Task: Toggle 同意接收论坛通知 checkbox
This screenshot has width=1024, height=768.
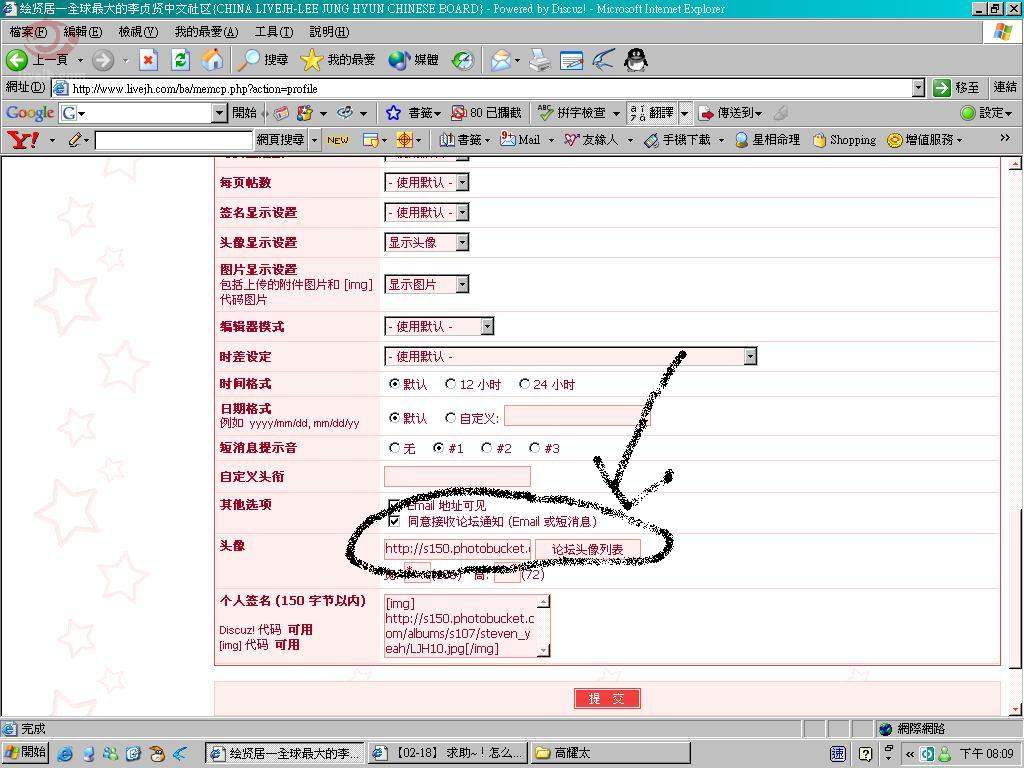Action: (x=394, y=521)
